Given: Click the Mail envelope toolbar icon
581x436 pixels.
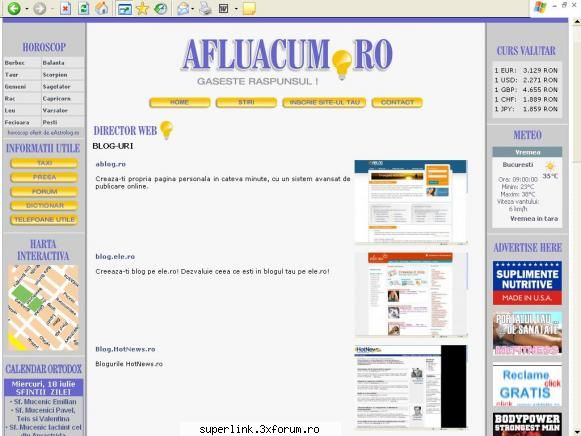Looking at the screenshot, I should [x=183, y=9].
